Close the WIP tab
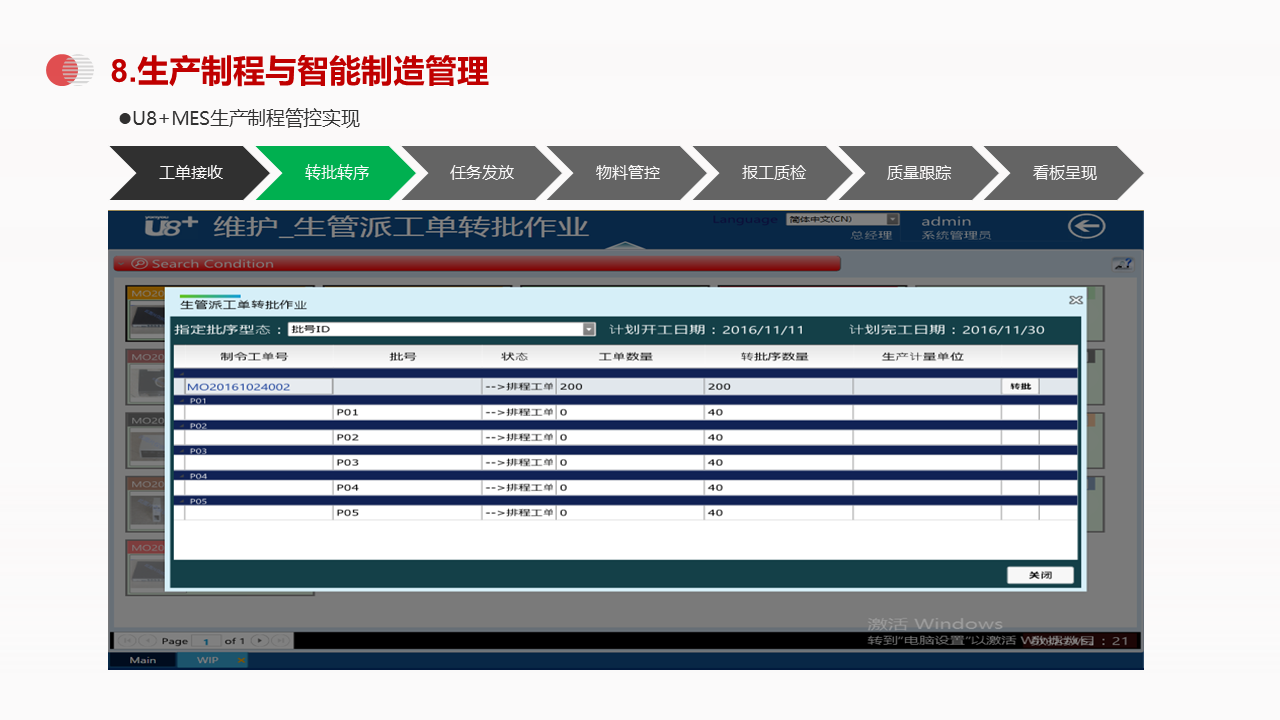The height and width of the screenshot is (720, 1280). [x=240, y=660]
